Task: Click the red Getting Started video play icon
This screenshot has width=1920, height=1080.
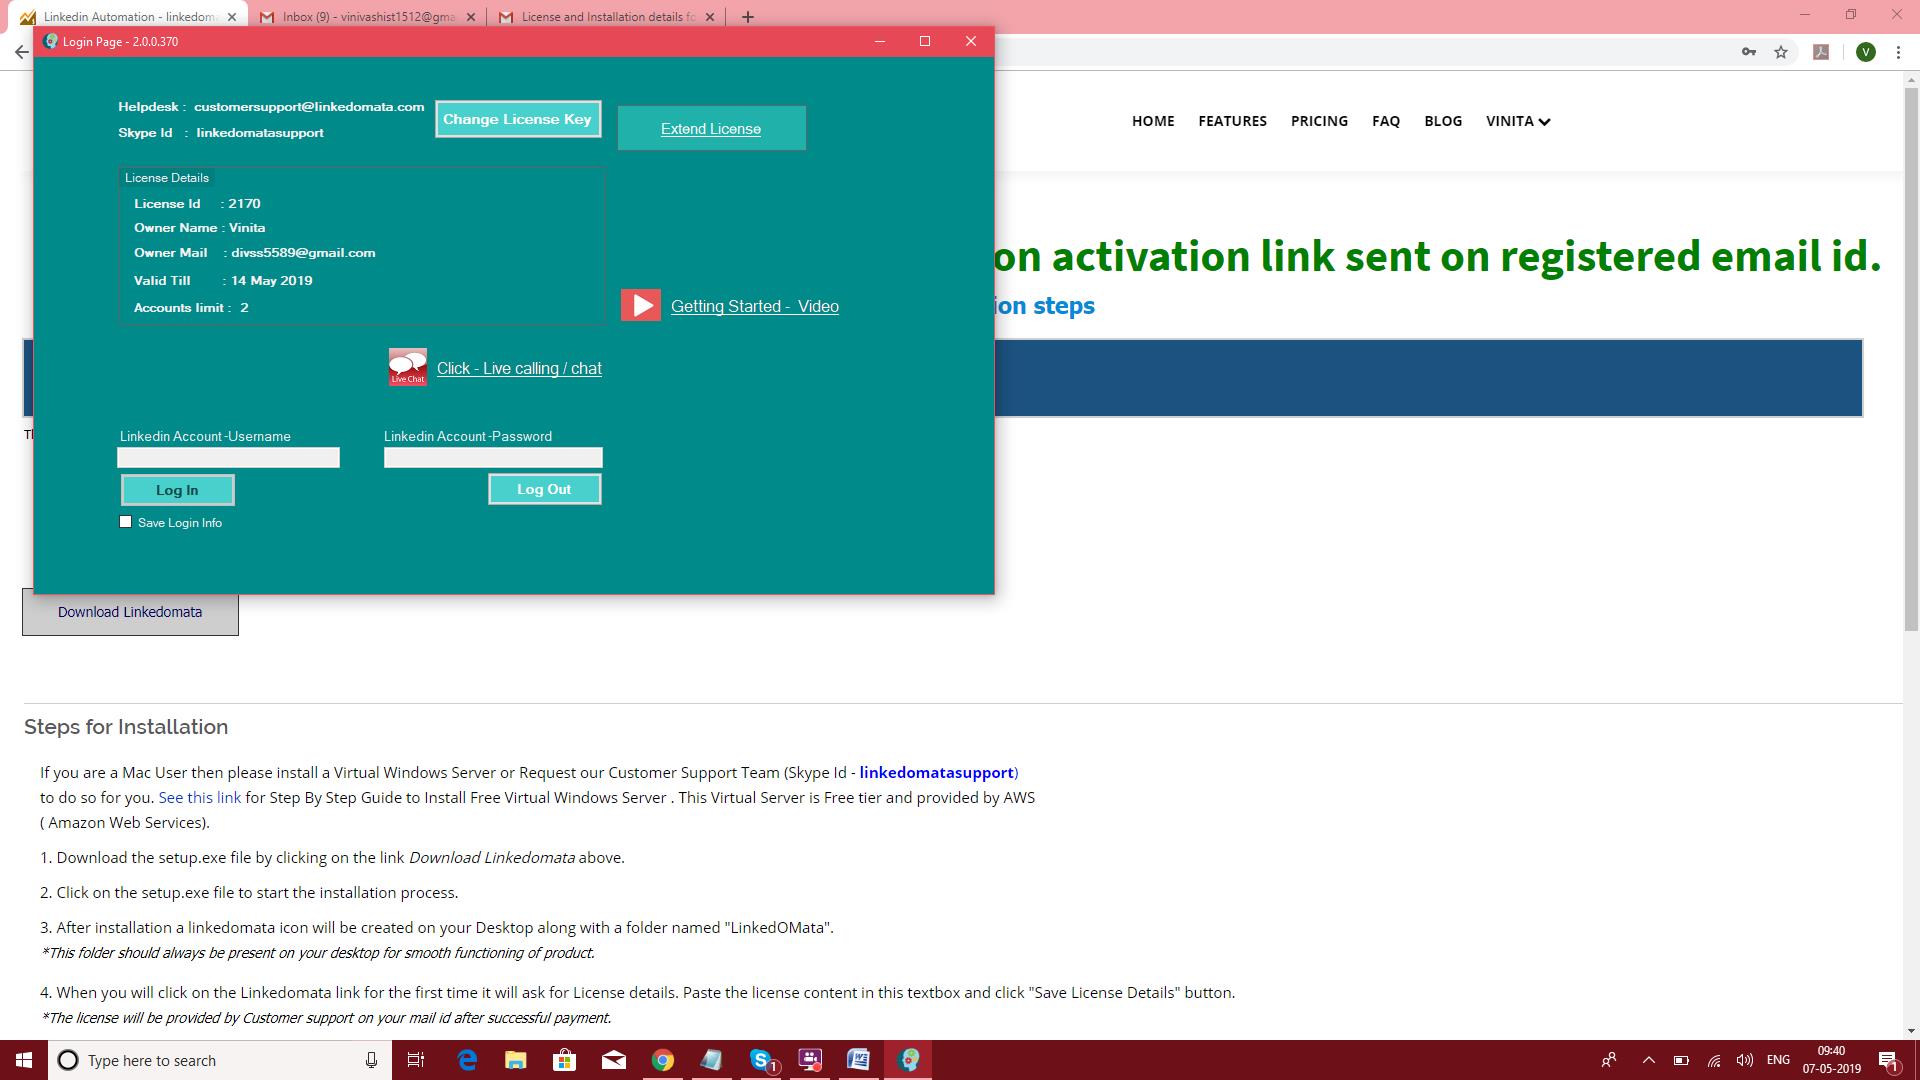Action: click(641, 306)
